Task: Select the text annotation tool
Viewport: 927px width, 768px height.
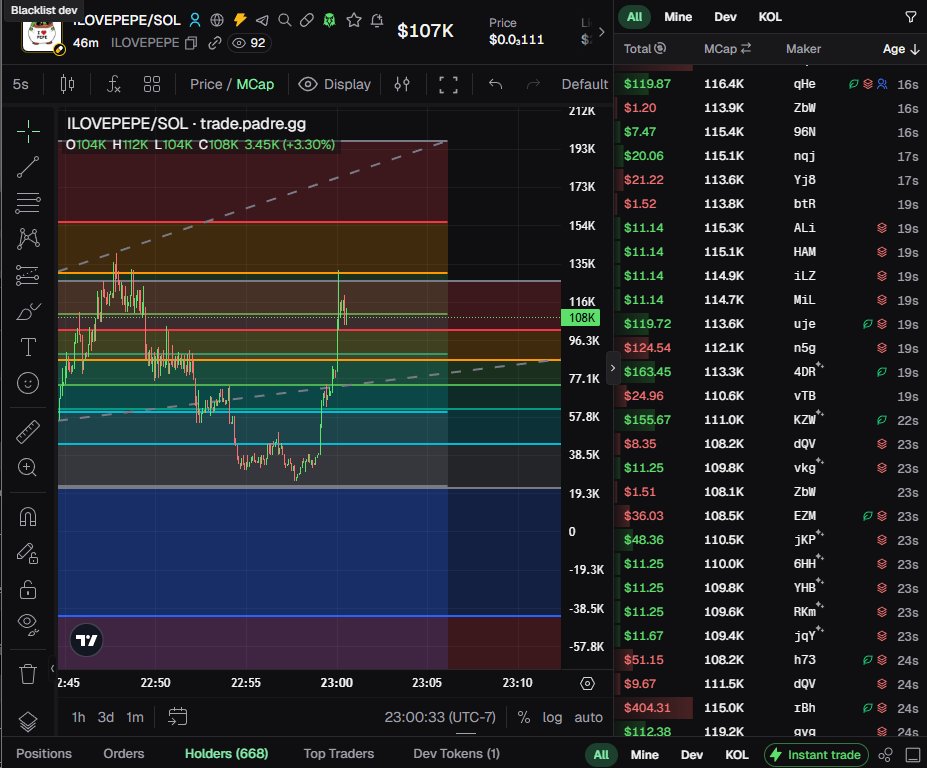Action: tap(28, 347)
